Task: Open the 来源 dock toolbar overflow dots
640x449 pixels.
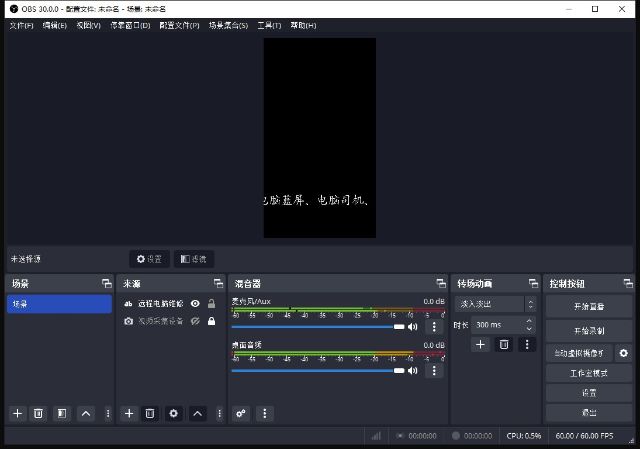Action: point(220,413)
